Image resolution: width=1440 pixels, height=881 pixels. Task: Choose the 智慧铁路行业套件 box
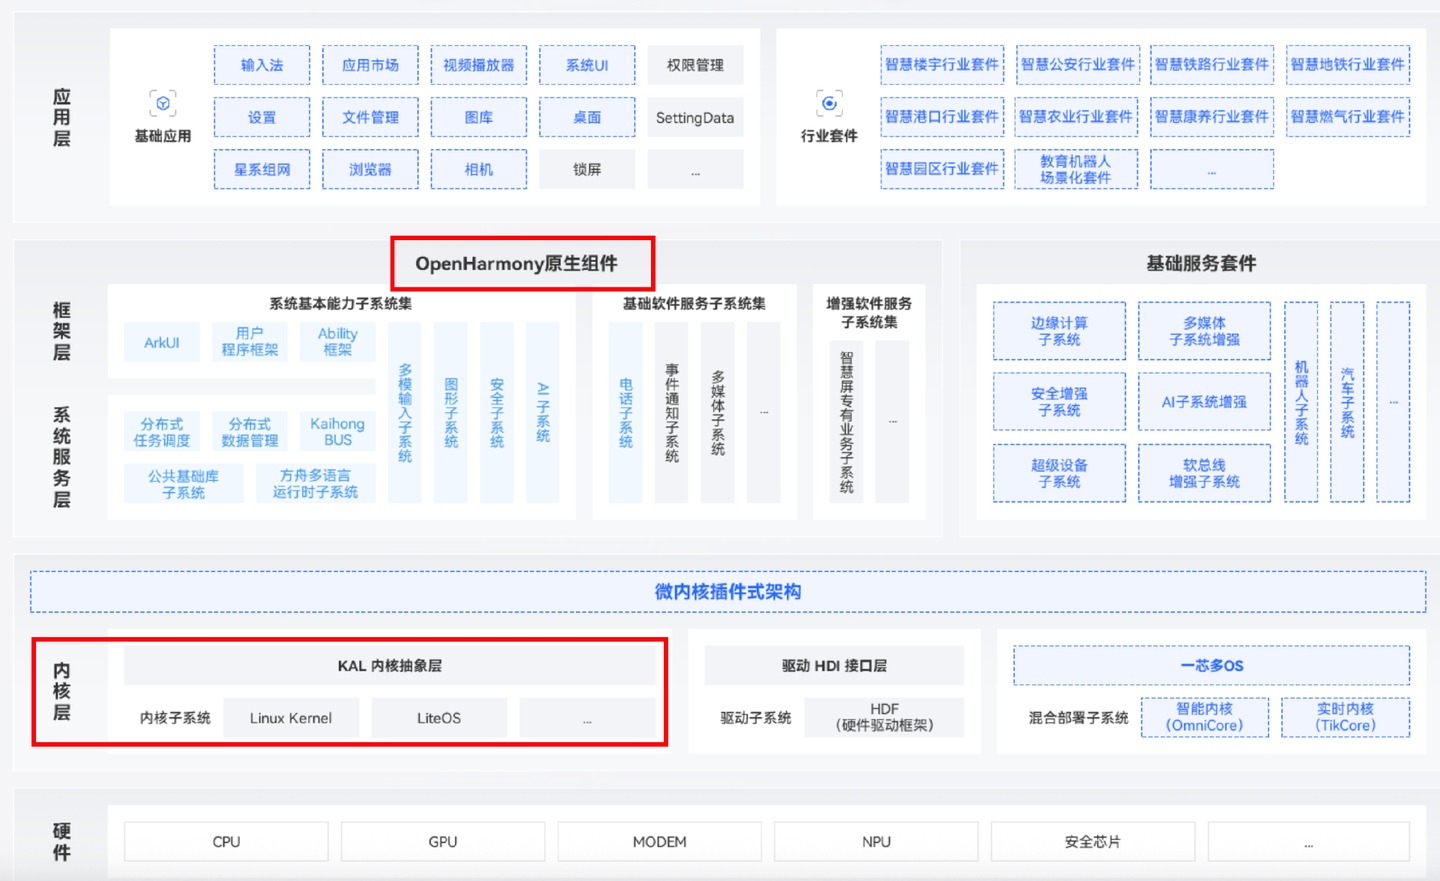1212,64
